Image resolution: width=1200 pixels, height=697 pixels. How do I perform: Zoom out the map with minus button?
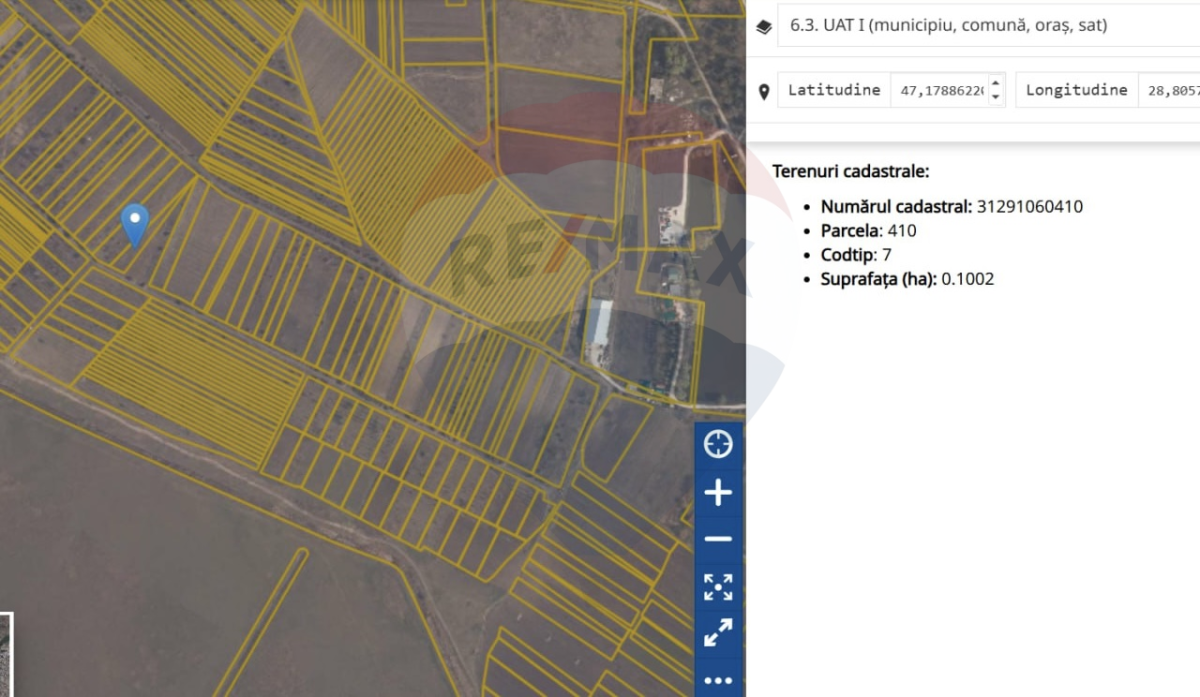[718, 539]
